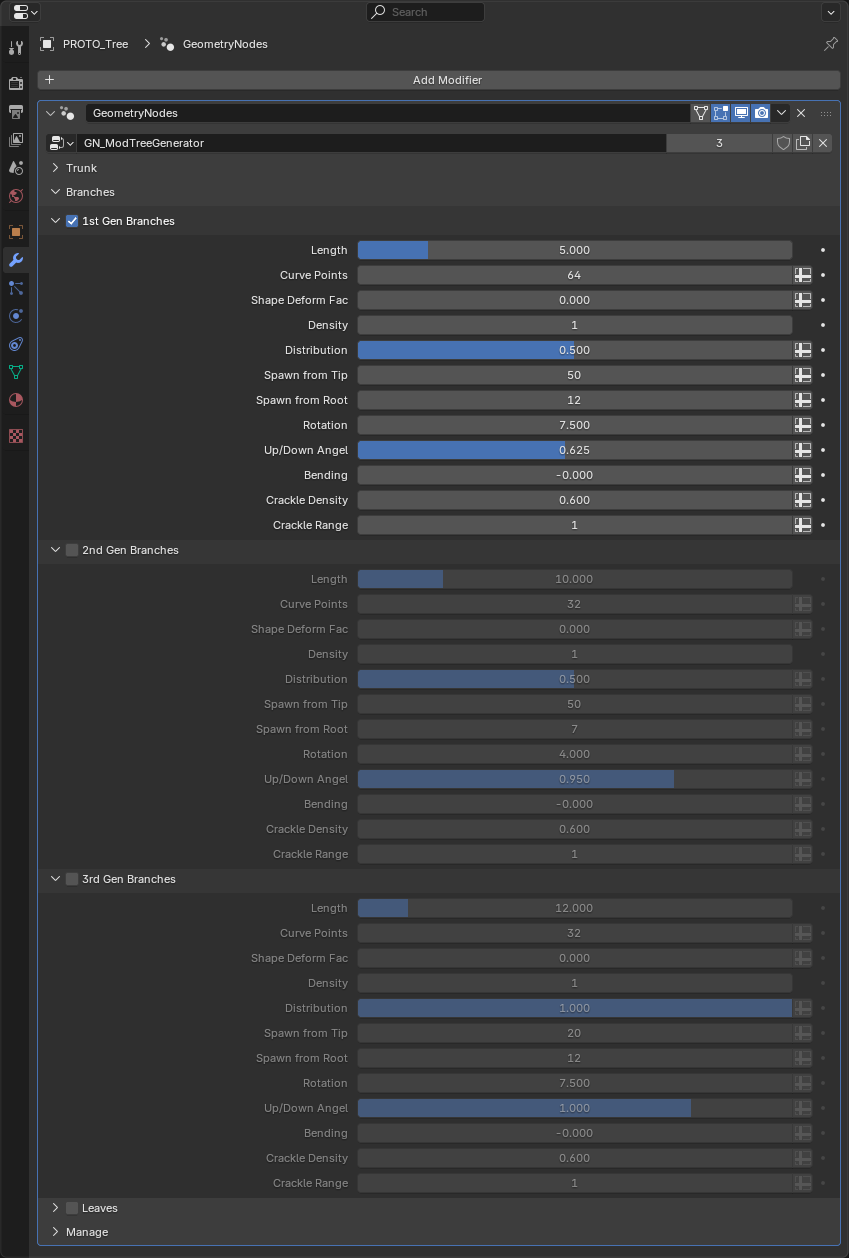
Task: Uncheck the 1st Gen Branches checkbox
Action: (72, 221)
